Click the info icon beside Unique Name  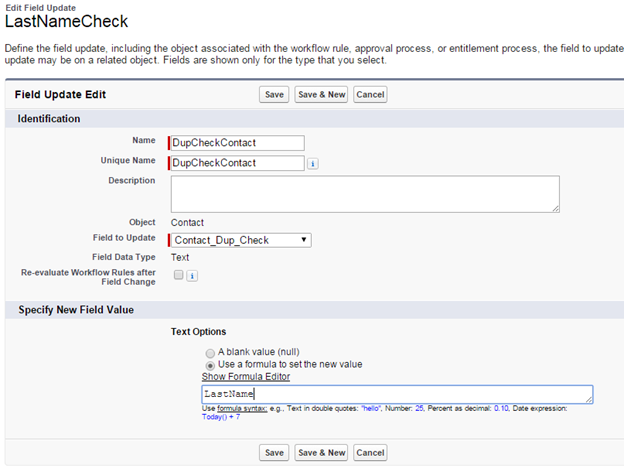coord(312,164)
